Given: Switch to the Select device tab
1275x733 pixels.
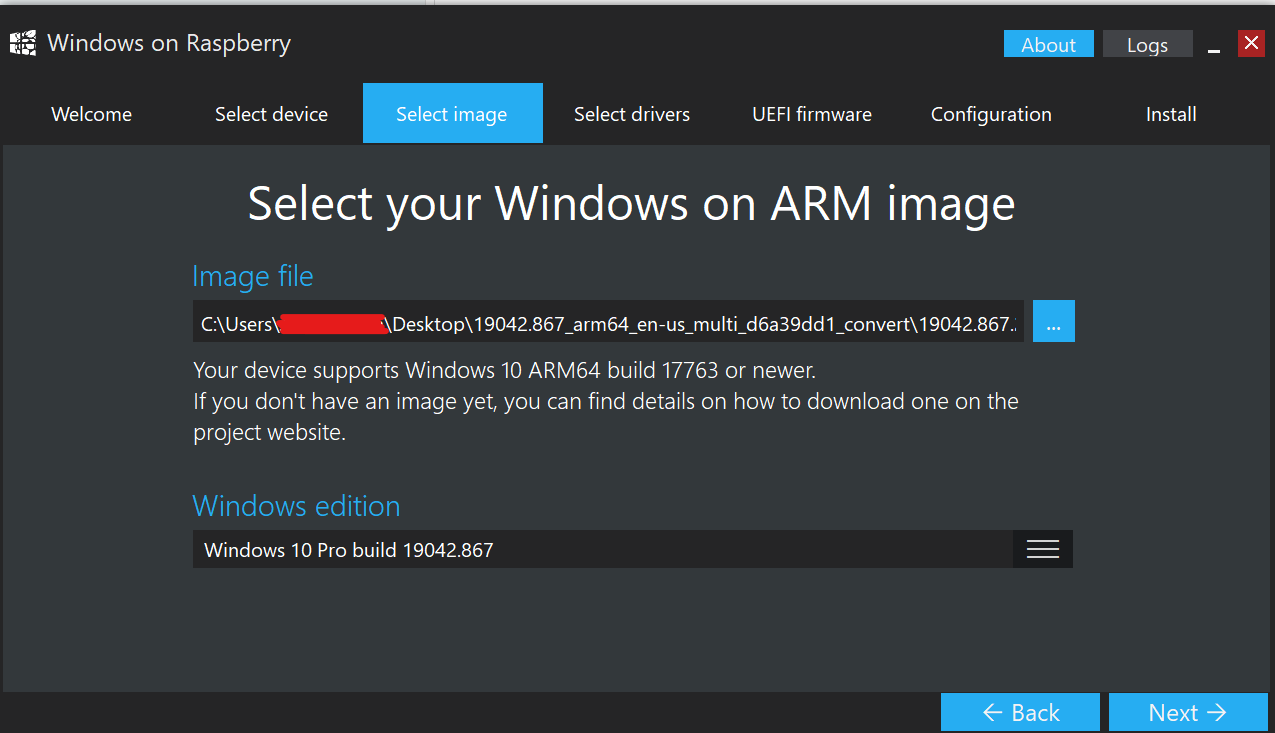Looking at the screenshot, I should tap(271, 114).
